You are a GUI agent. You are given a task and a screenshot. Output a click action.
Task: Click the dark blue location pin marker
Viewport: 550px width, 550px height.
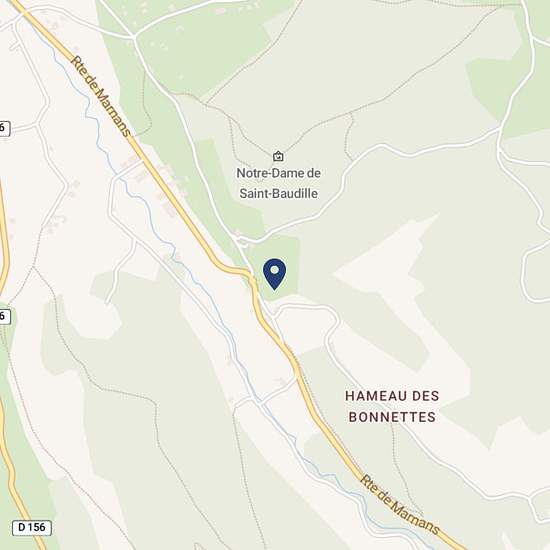click(x=275, y=274)
